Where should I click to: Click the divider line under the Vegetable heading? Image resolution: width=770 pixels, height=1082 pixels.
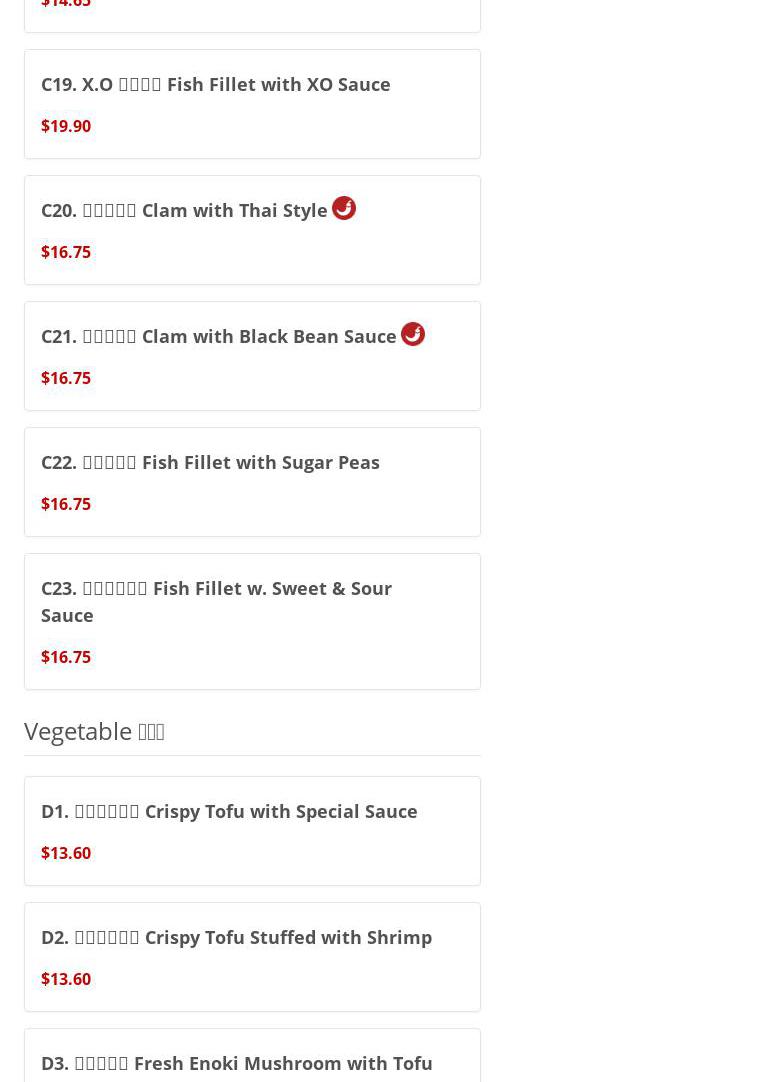[x=252, y=755]
